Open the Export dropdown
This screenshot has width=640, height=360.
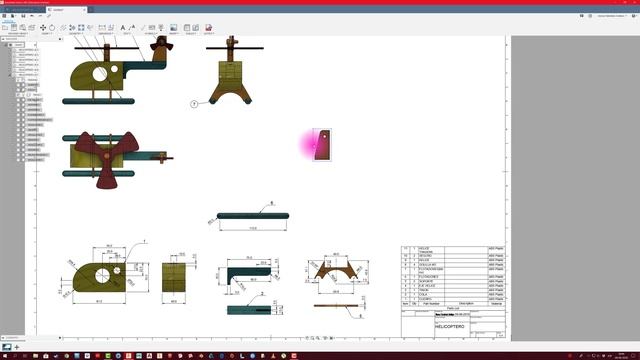click(x=209, y=33)
